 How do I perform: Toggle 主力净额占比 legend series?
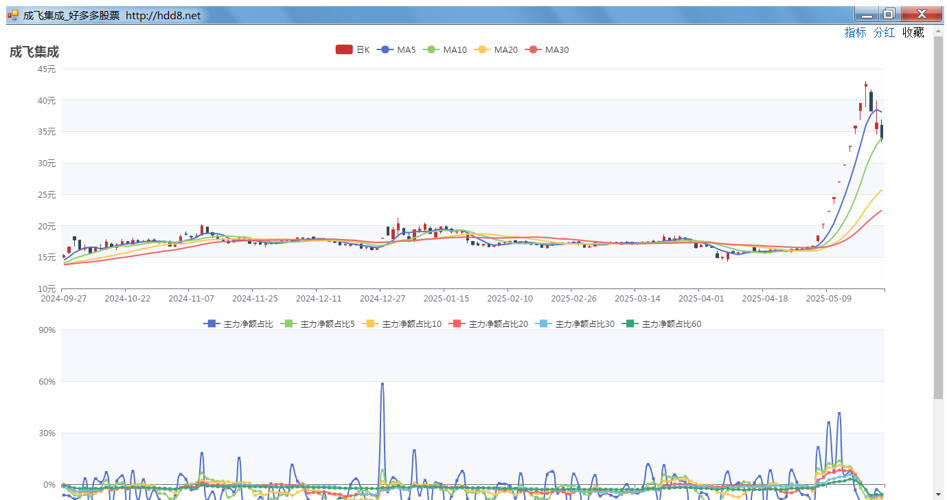(x=238, y=324)
